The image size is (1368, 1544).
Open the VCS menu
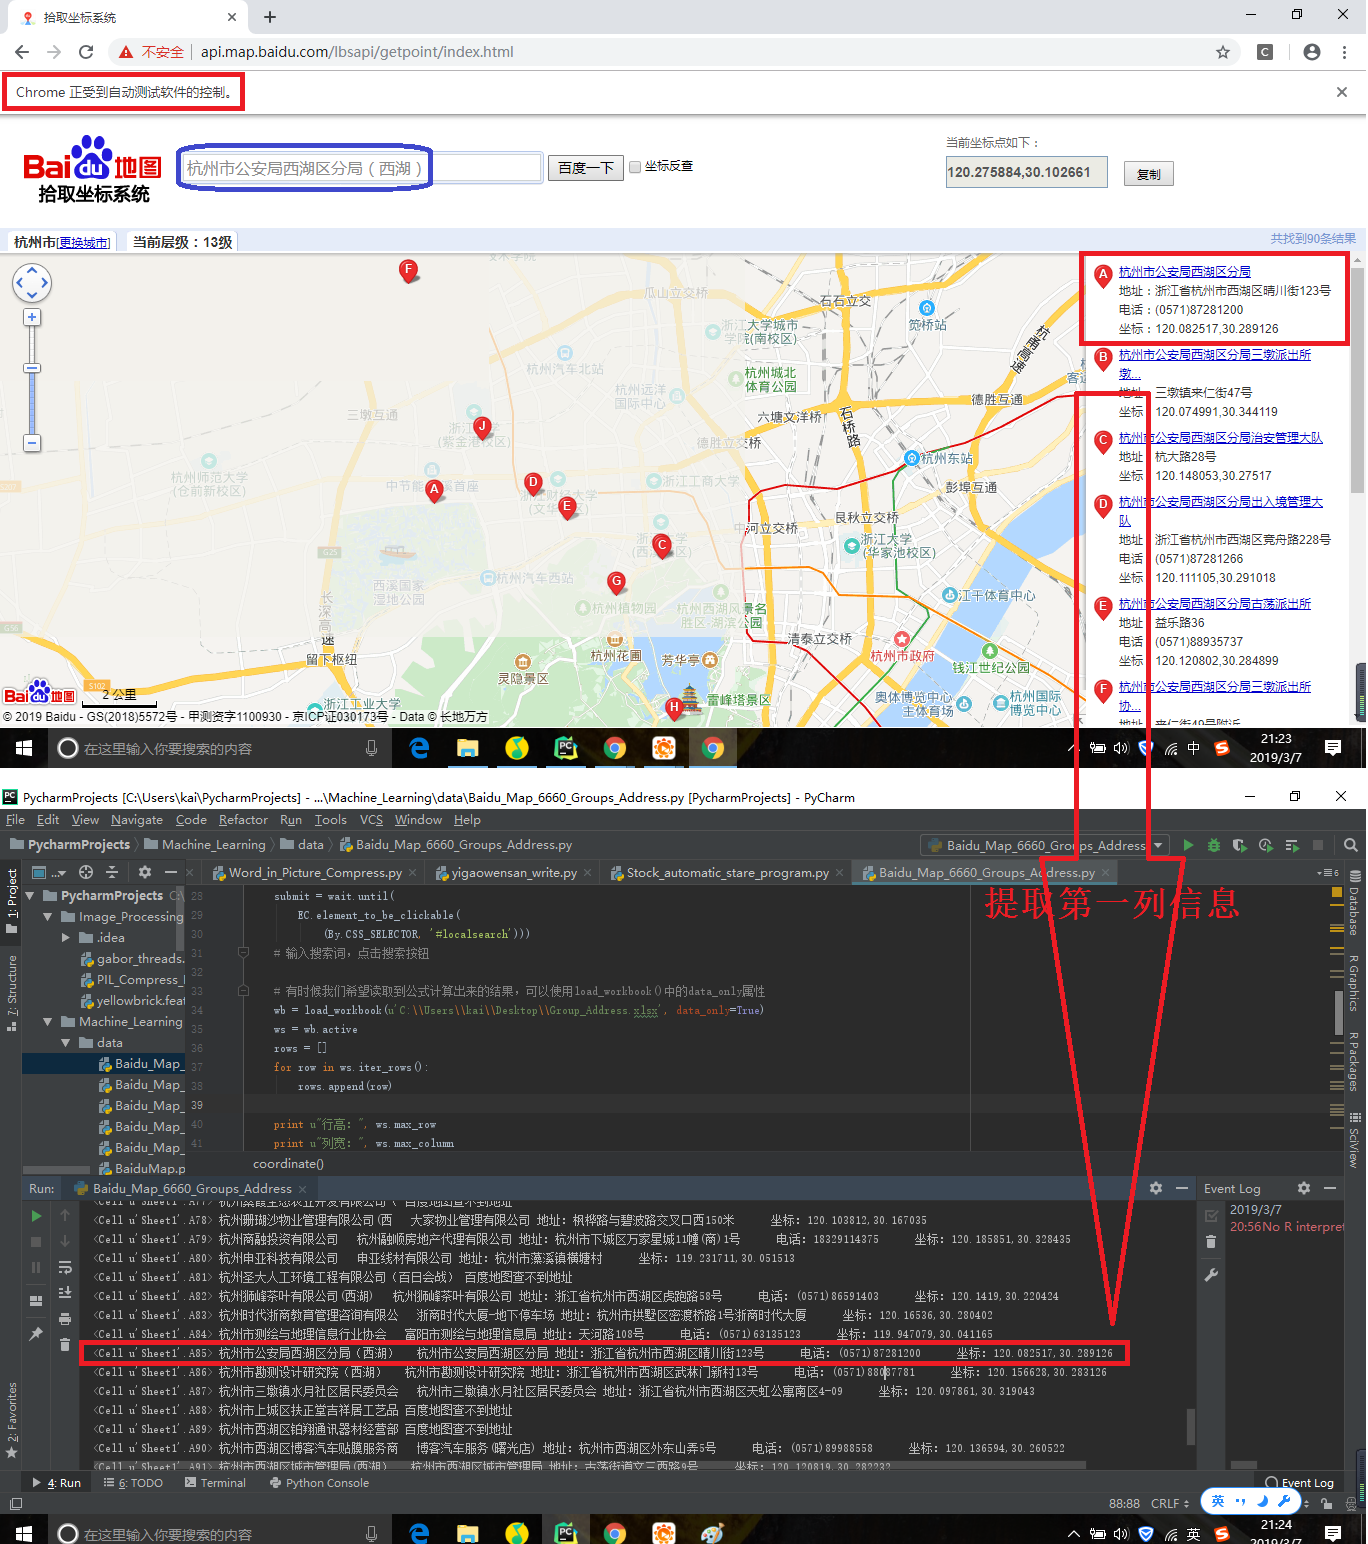(x=371, y=820)
